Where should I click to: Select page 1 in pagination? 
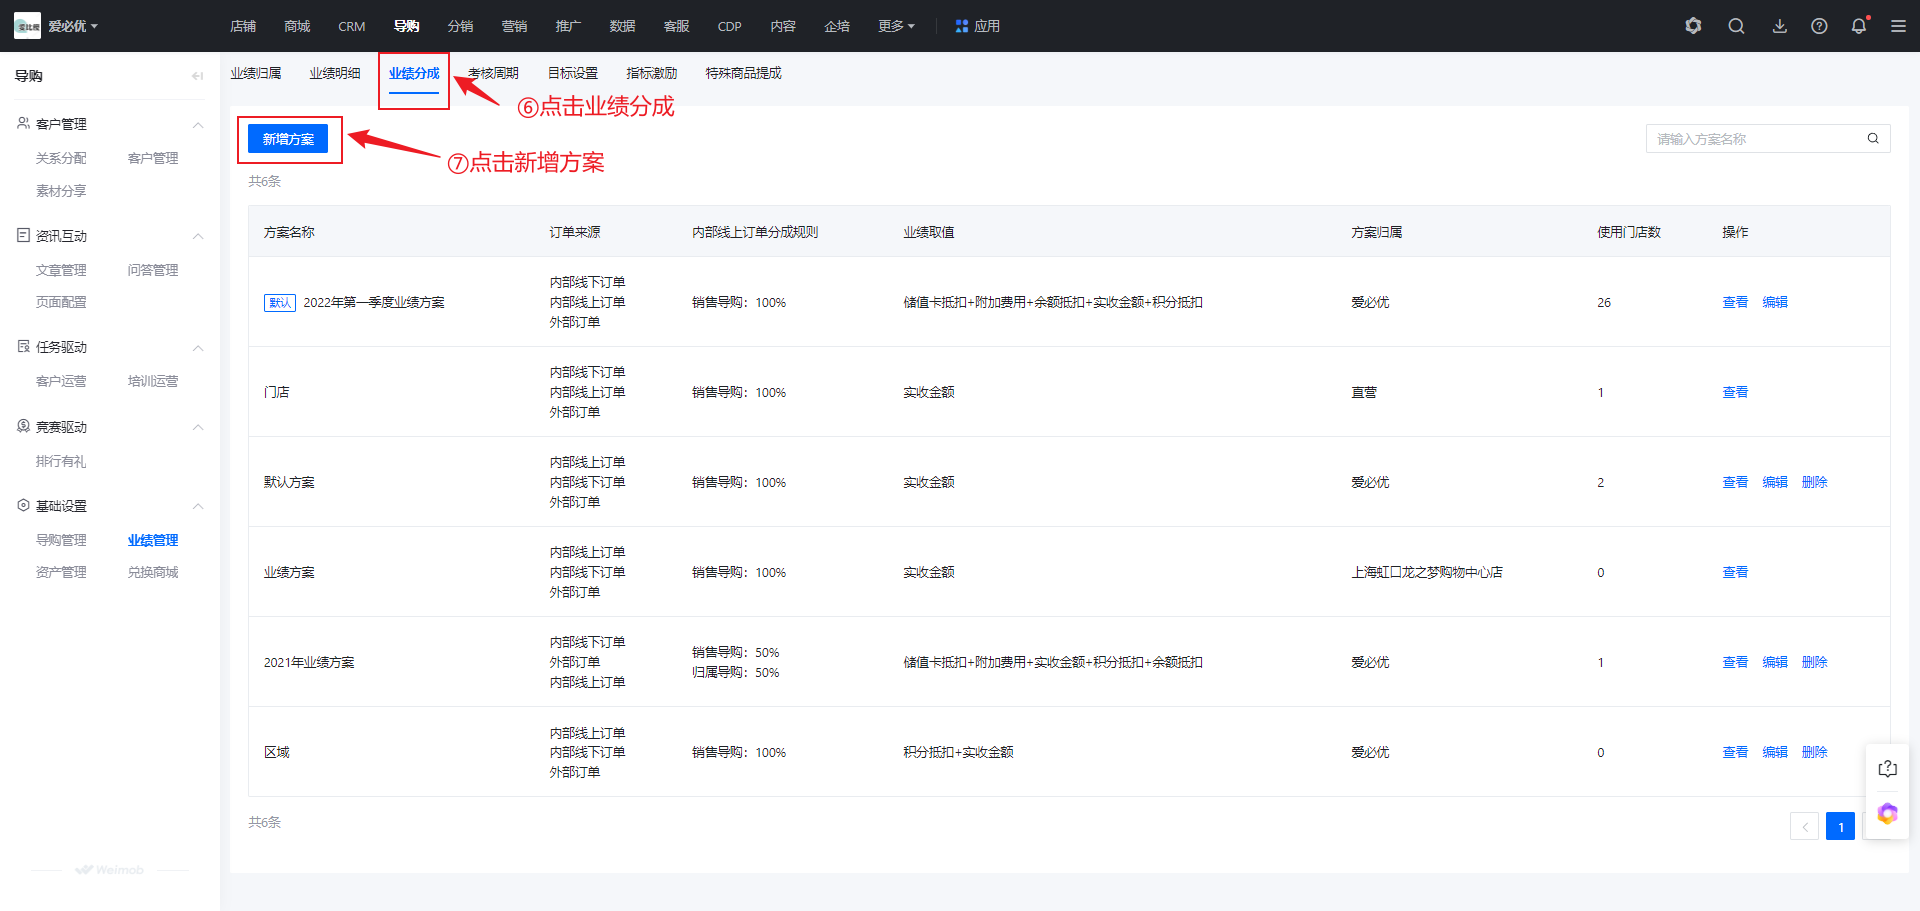(x=1840, y=826)
